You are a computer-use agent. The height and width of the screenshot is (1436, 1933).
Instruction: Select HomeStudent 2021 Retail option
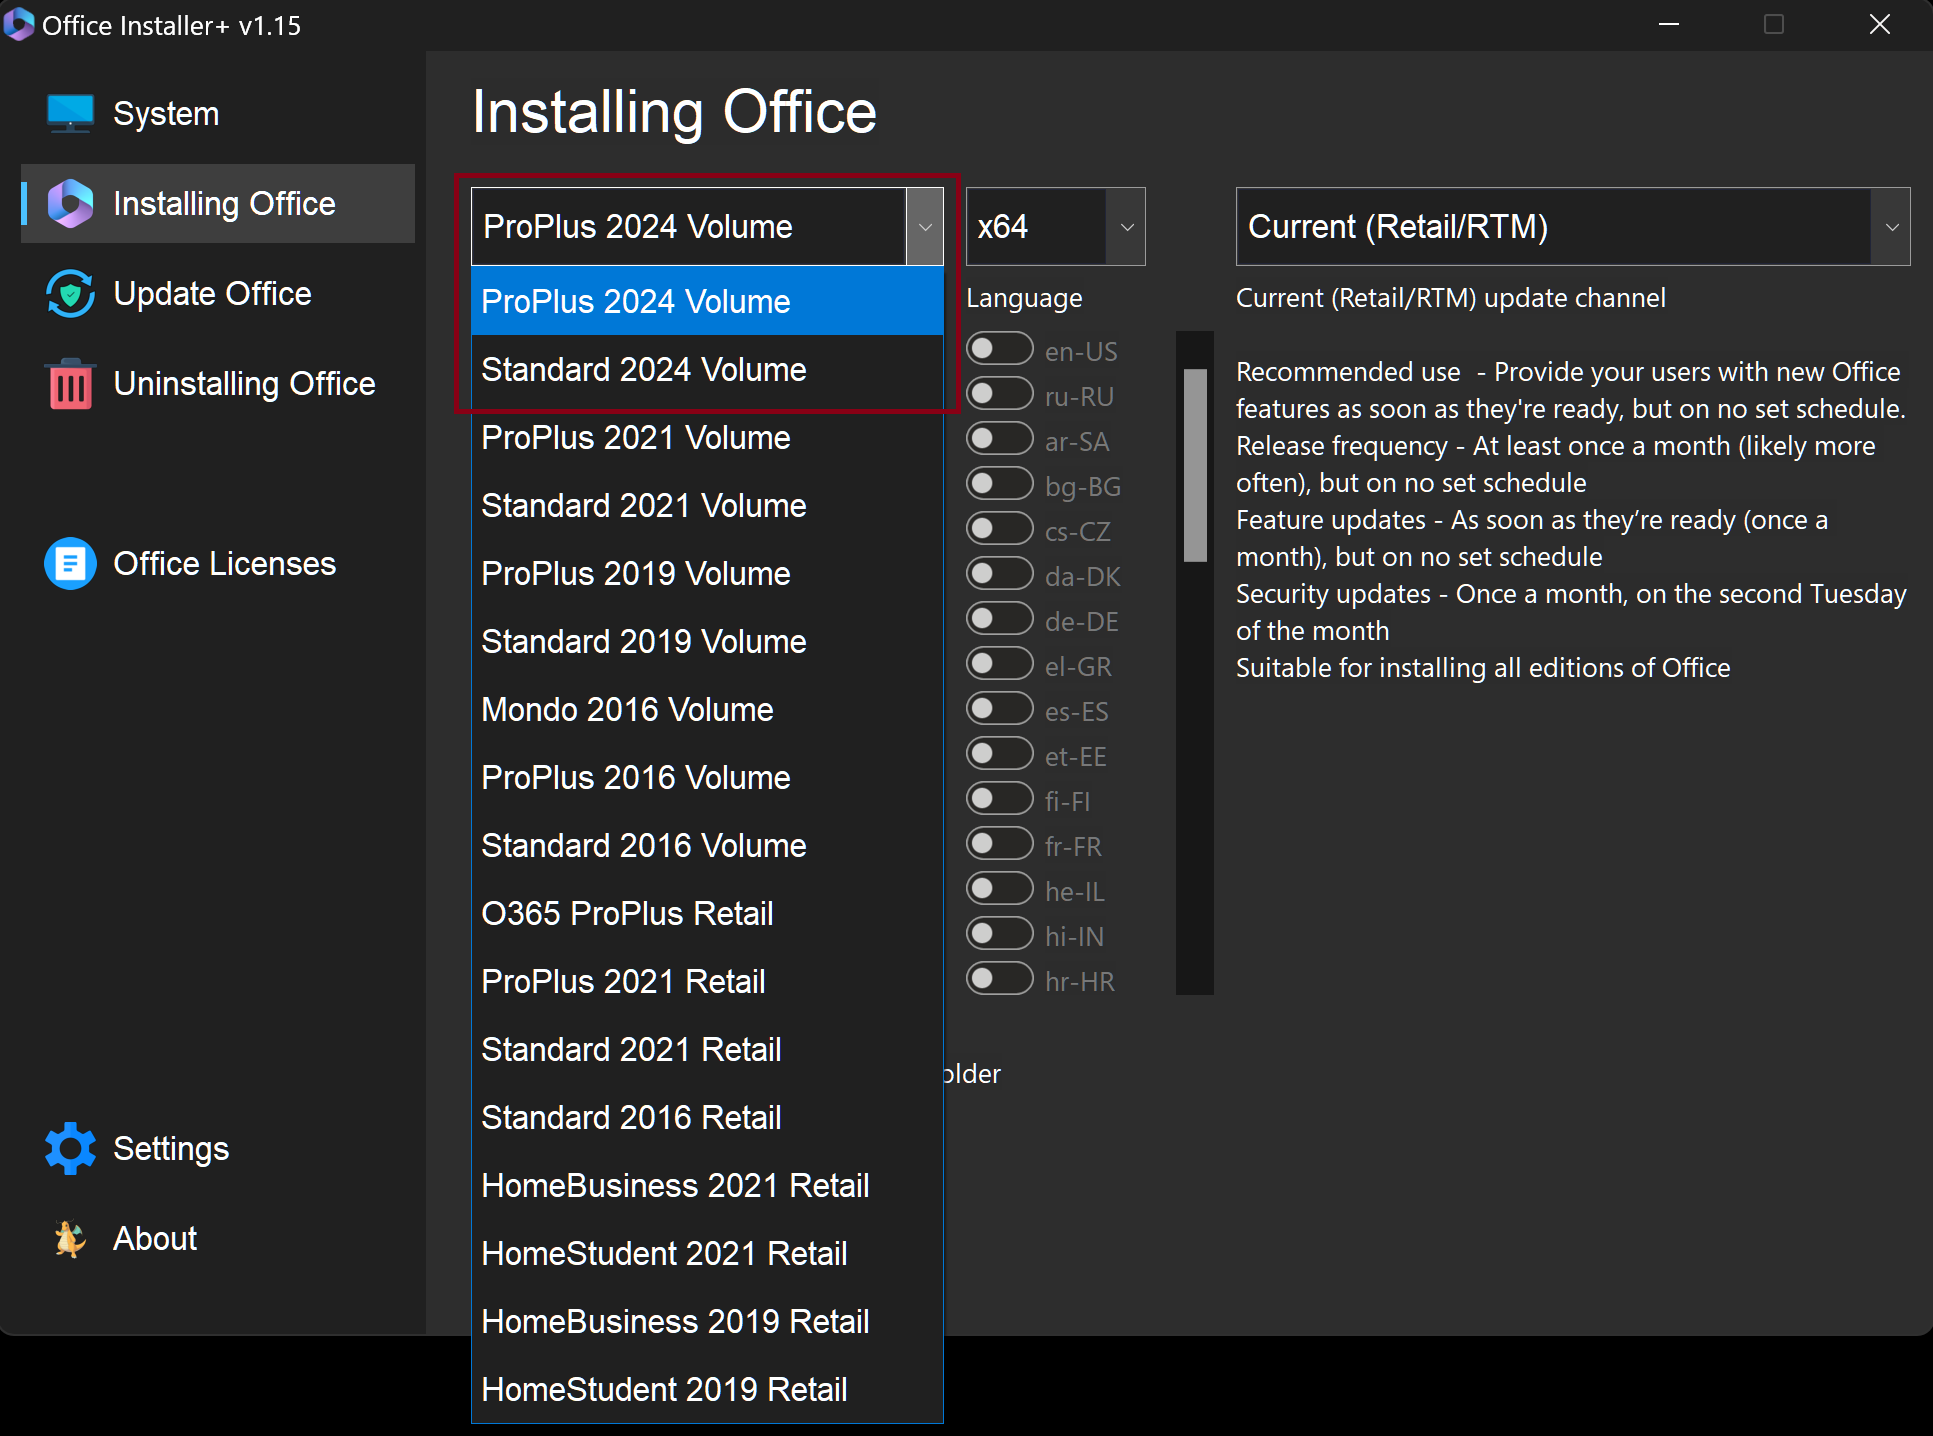point(707,1254)
